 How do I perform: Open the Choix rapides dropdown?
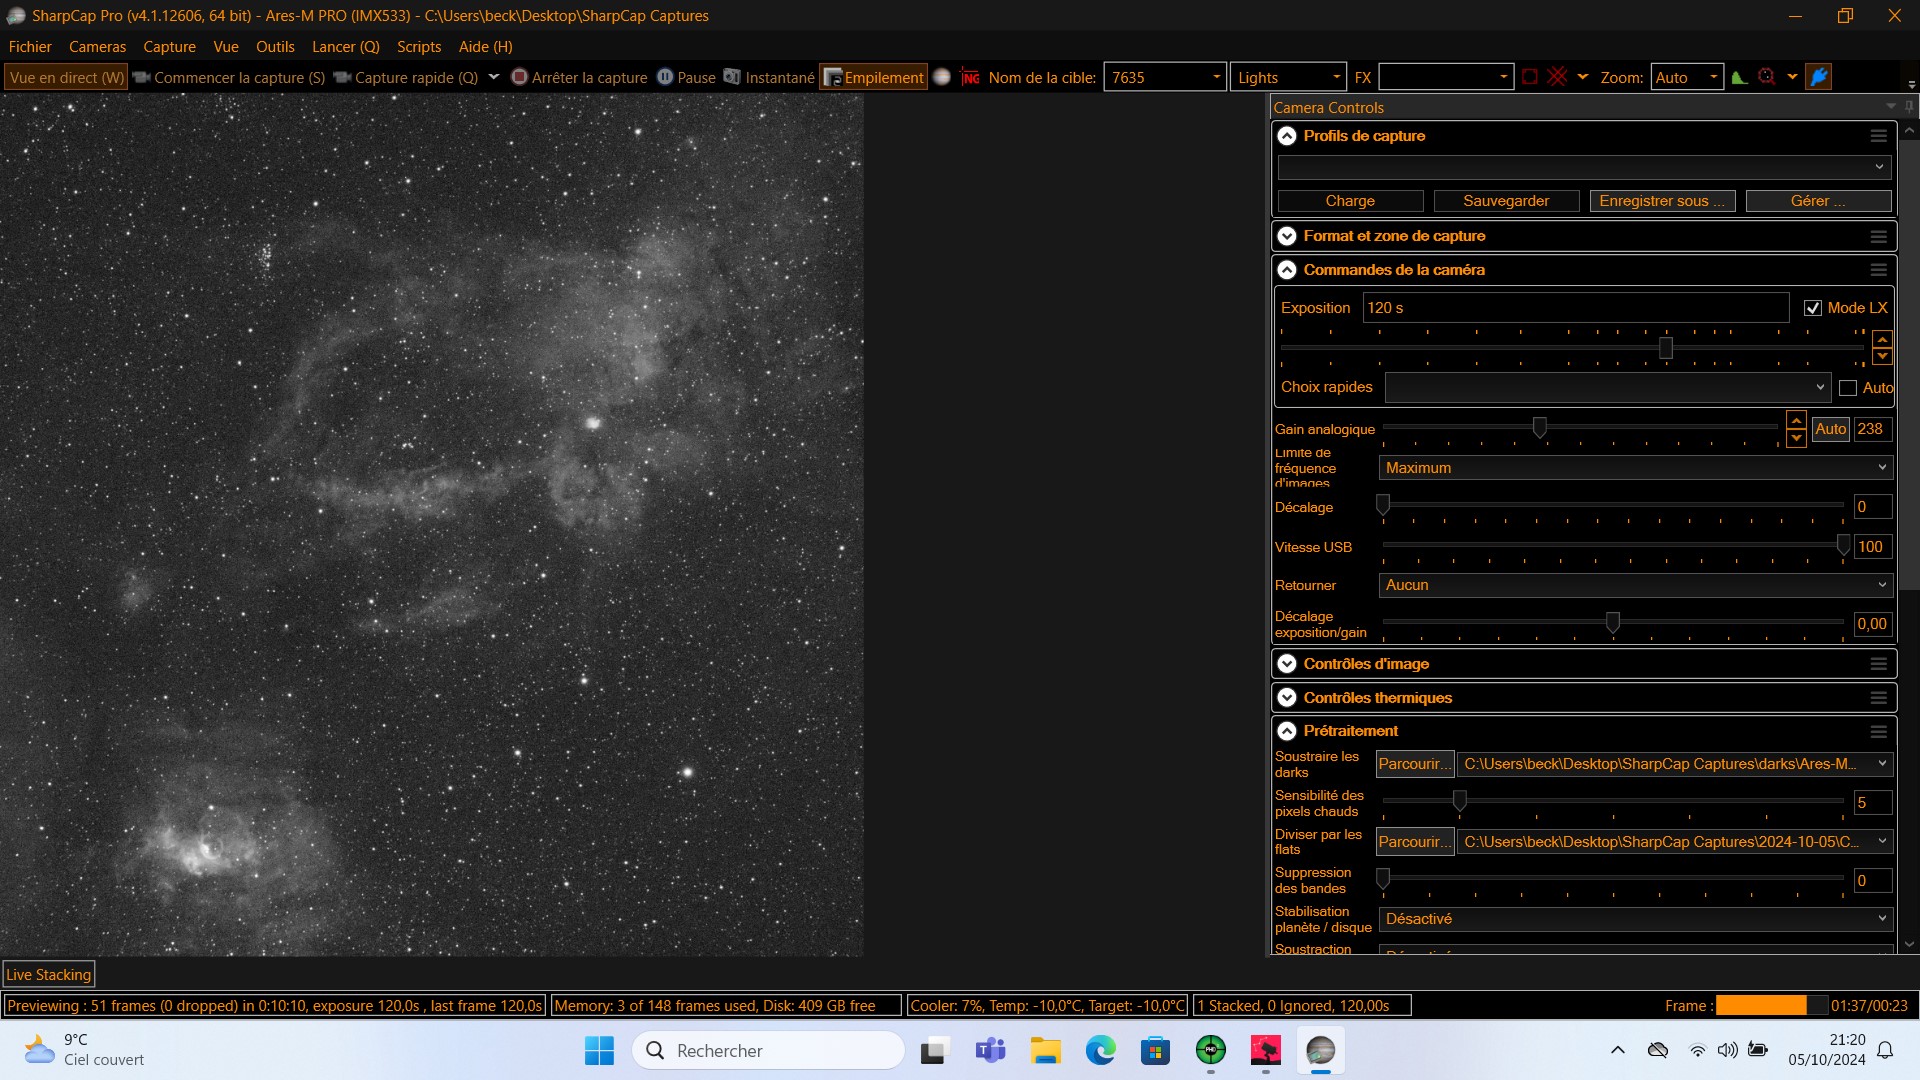click(1608, 388)
